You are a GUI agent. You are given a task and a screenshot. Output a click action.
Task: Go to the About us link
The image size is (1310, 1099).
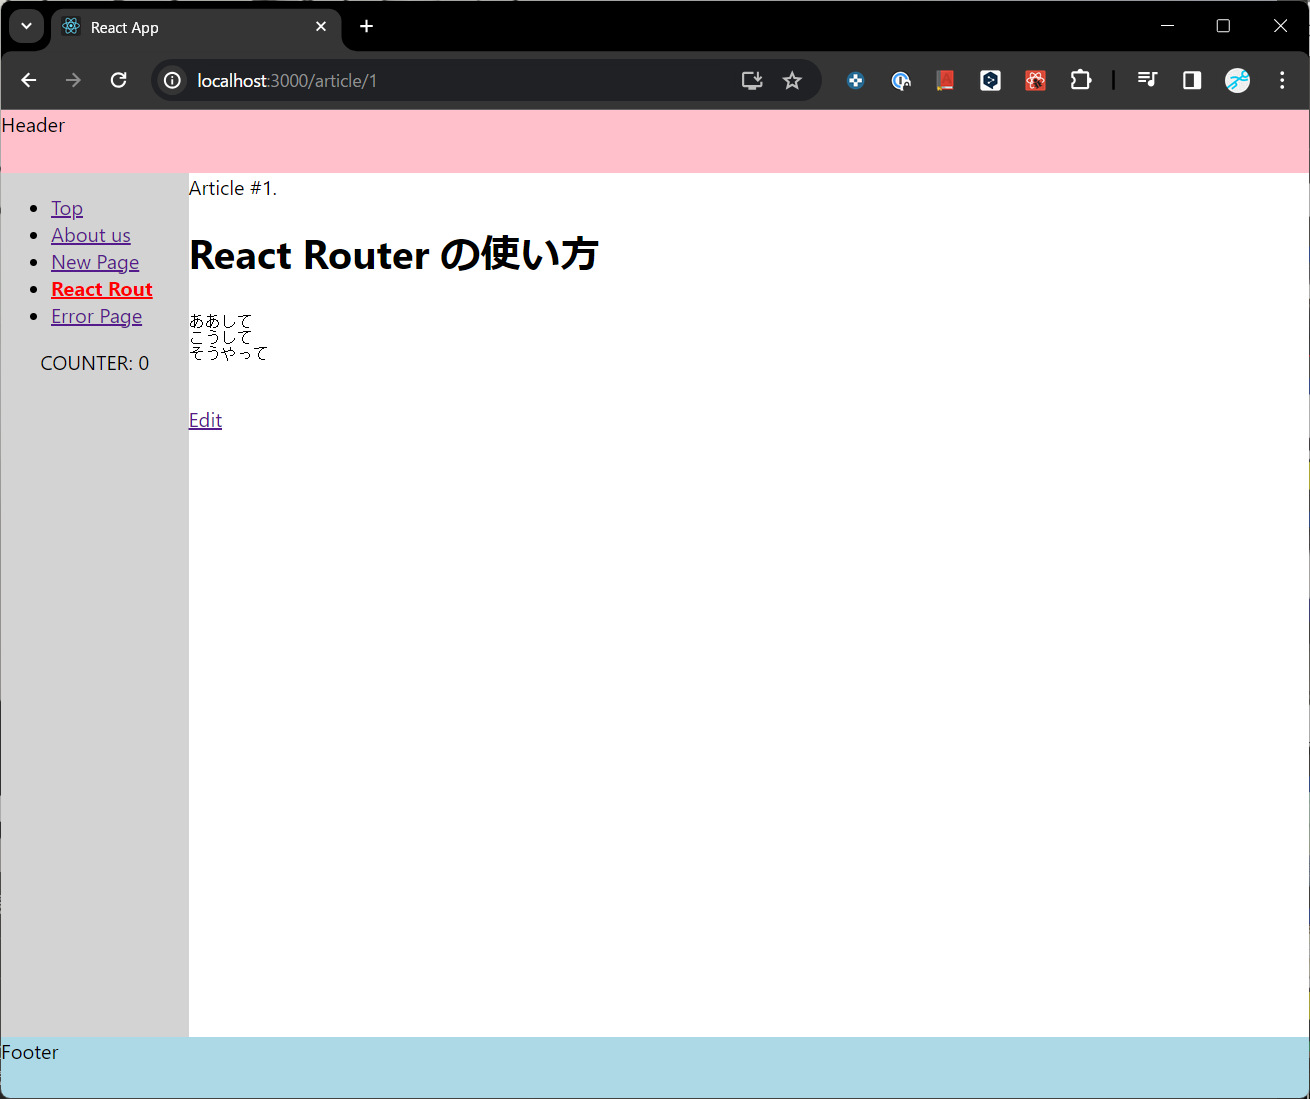tap(91, 235)
